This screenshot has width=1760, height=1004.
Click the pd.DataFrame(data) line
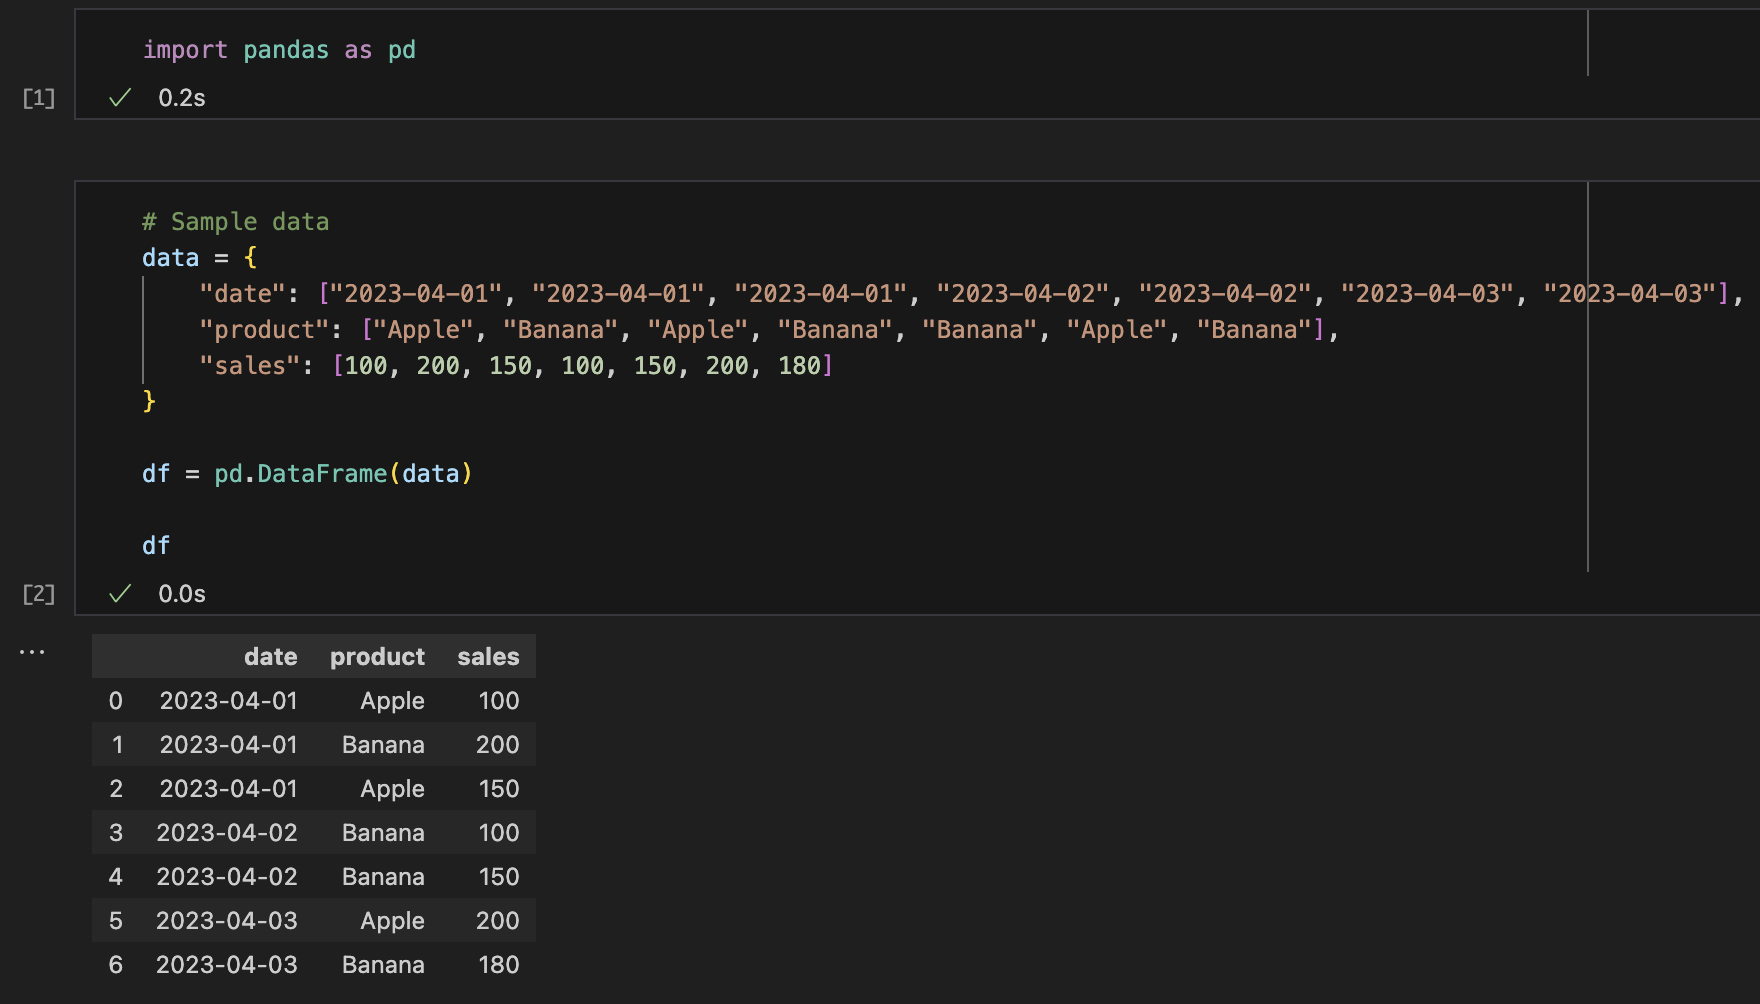point(307,474)
